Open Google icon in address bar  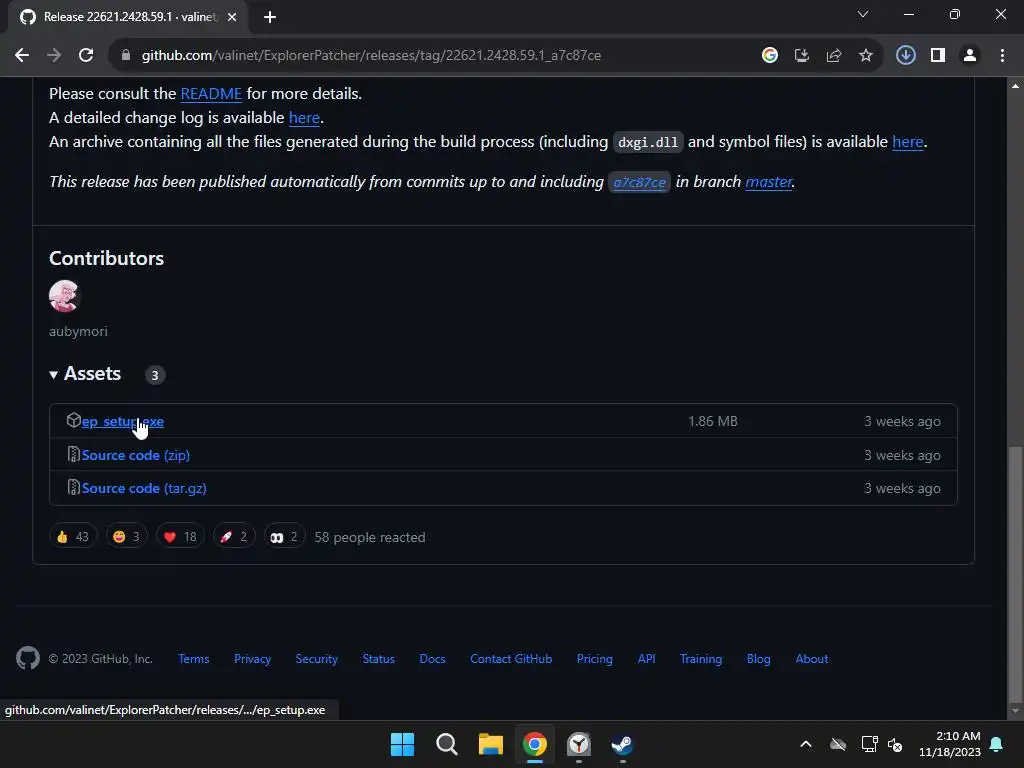769,56
